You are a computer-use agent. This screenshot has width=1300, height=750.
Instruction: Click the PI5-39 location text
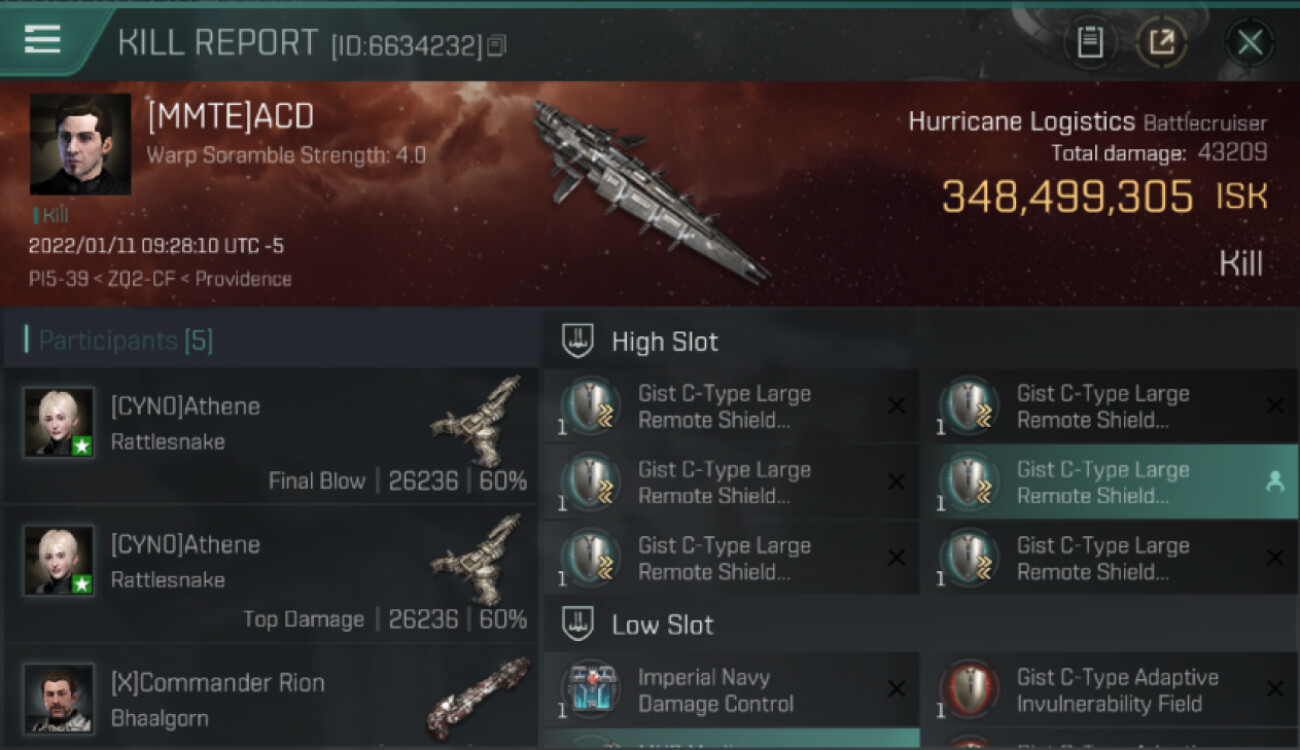(58, 279)
